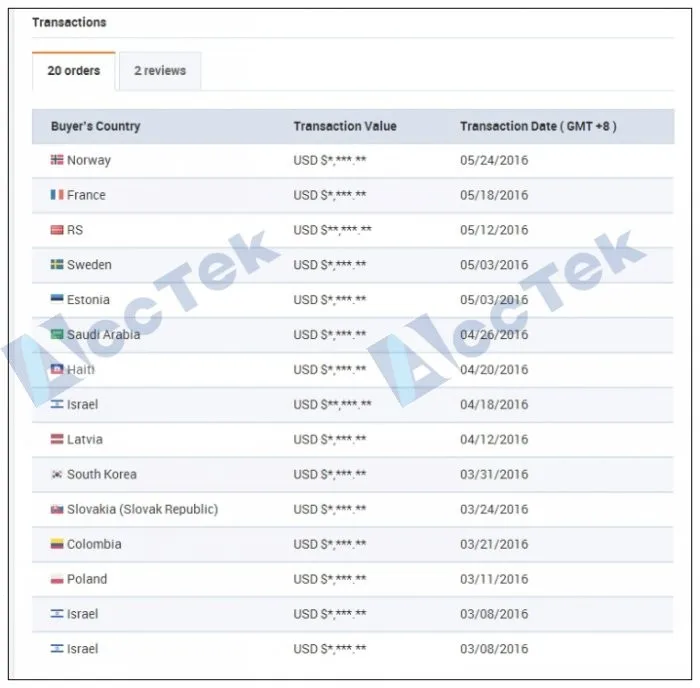Click the Saudi Arabia flag icon
Viewport: 700px width, 688px height.
click(x=57, y=335)
